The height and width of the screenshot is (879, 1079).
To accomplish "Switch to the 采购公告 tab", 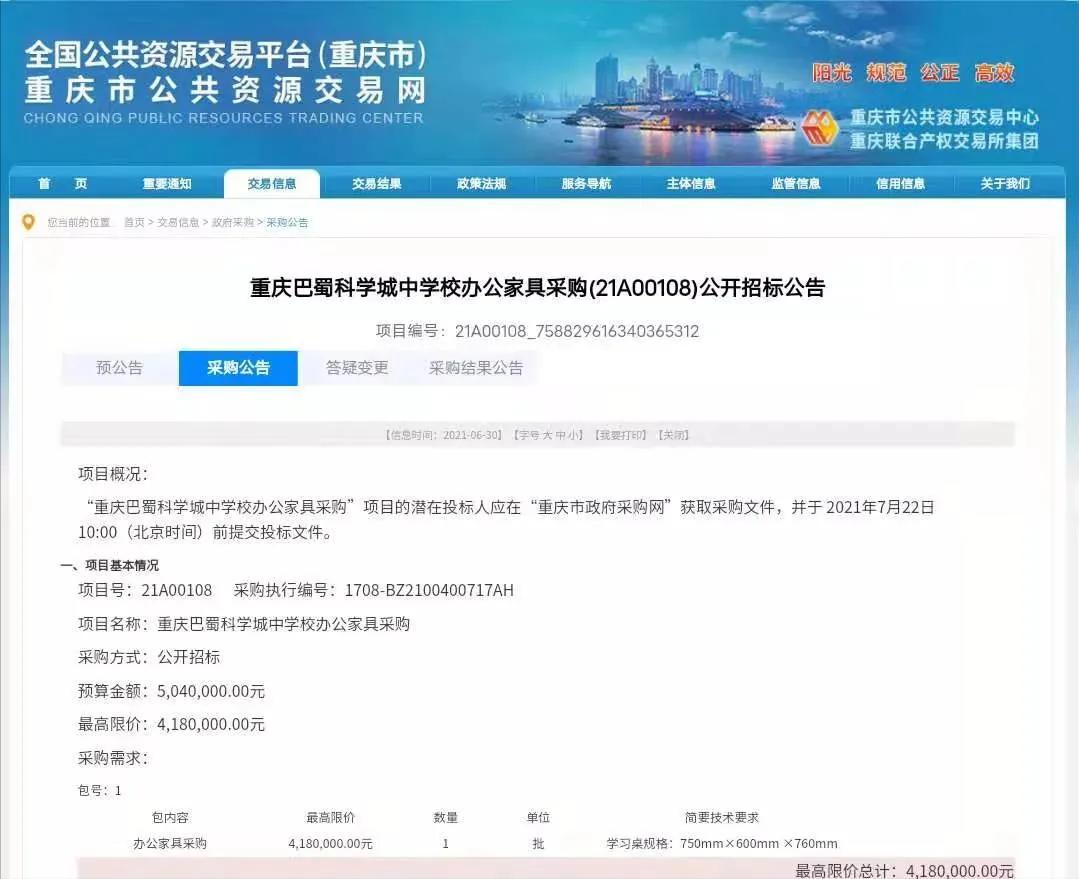I will (238, 368).
